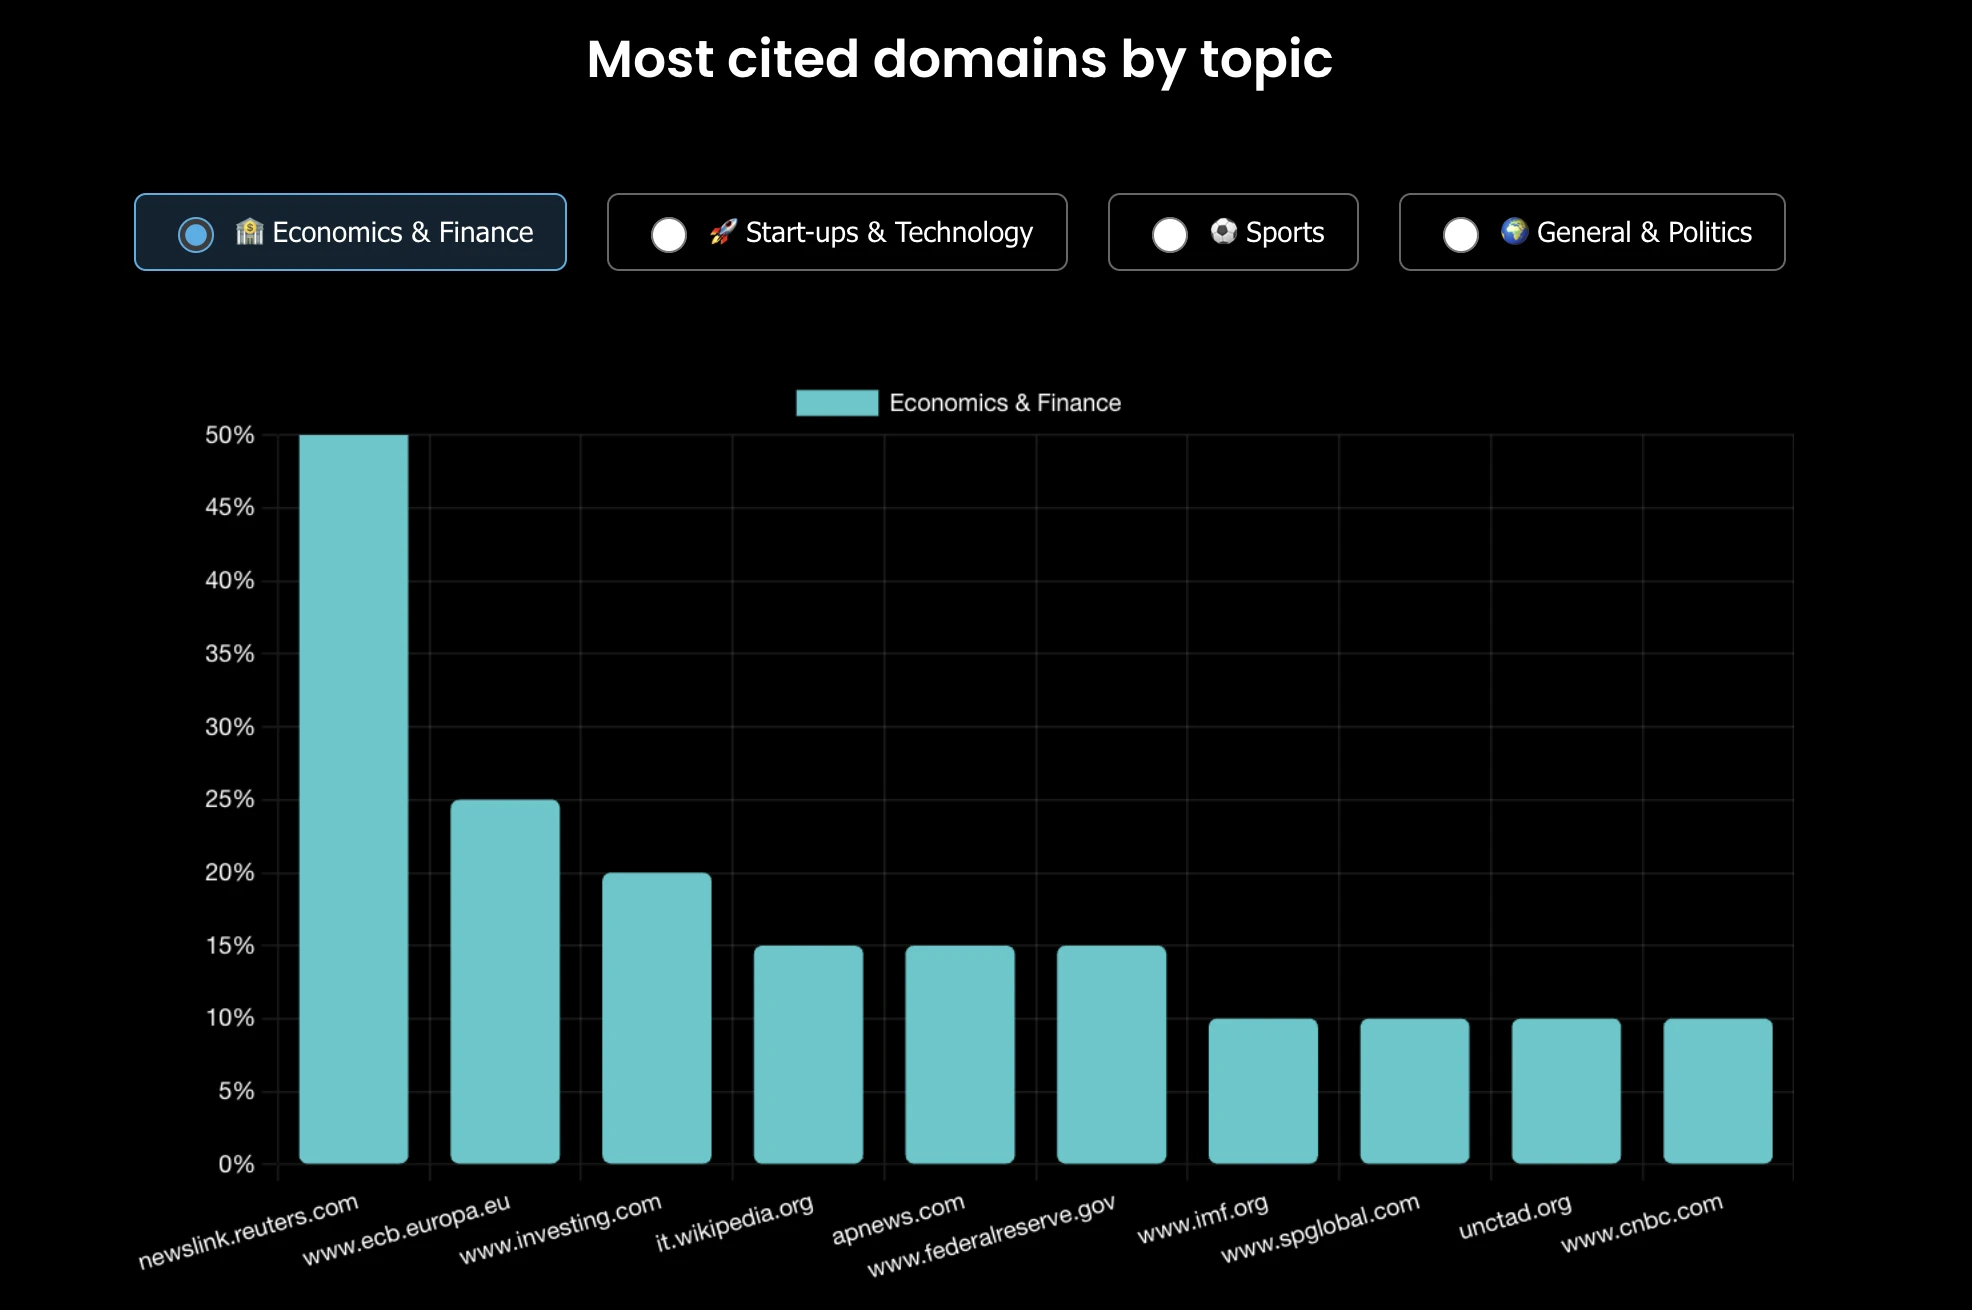
Task: Click the www.federalreserve.gov bar
Action: pos(1112,1054)
